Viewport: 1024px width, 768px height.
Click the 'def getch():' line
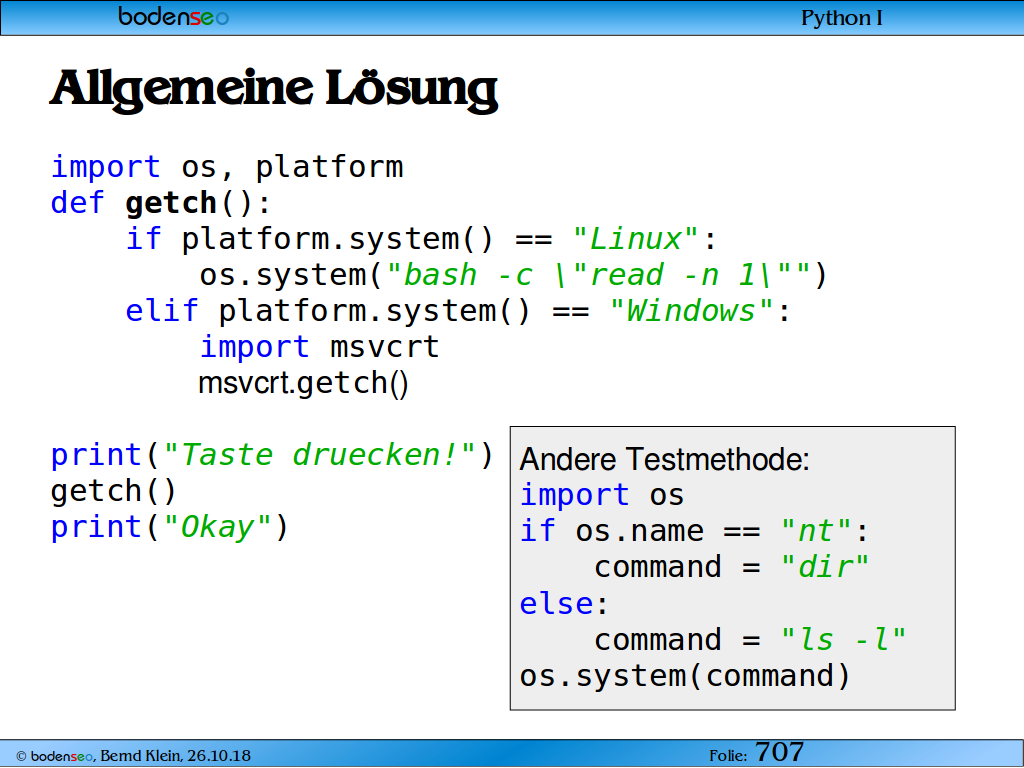pos(160,203)
